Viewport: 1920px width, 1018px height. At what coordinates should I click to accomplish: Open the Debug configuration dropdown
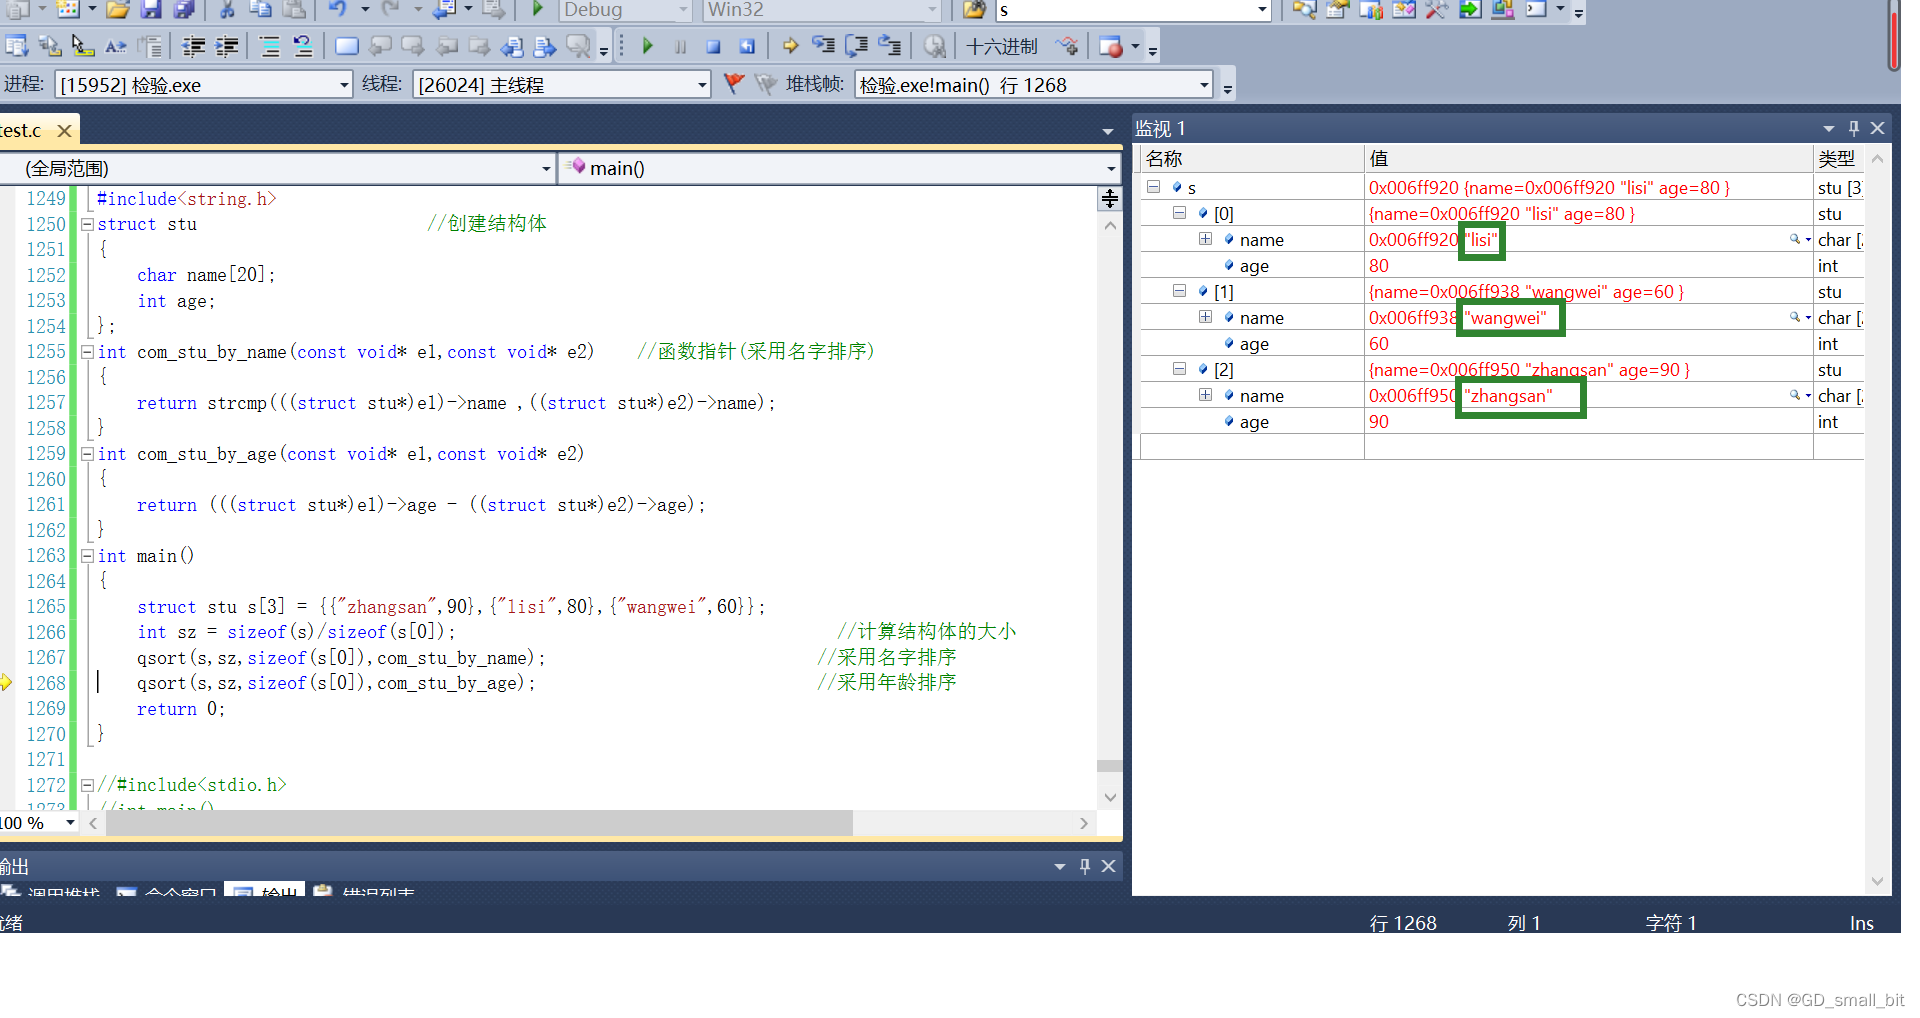click(684, 10)
